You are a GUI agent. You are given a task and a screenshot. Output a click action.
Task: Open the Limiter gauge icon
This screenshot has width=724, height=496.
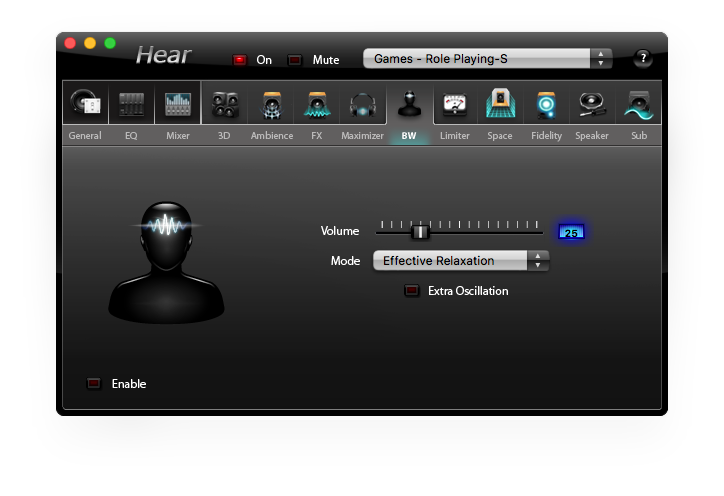[x=455, y=104]
